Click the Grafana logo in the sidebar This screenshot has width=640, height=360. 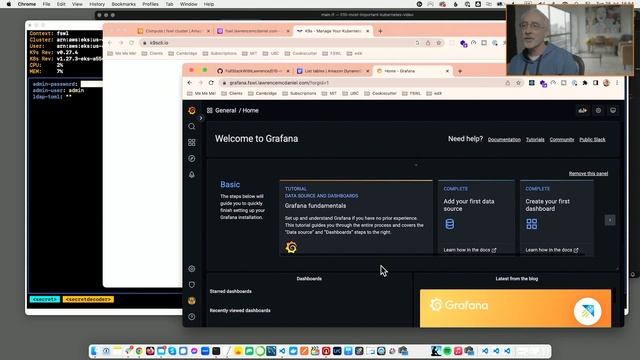(x=192, y=111)
